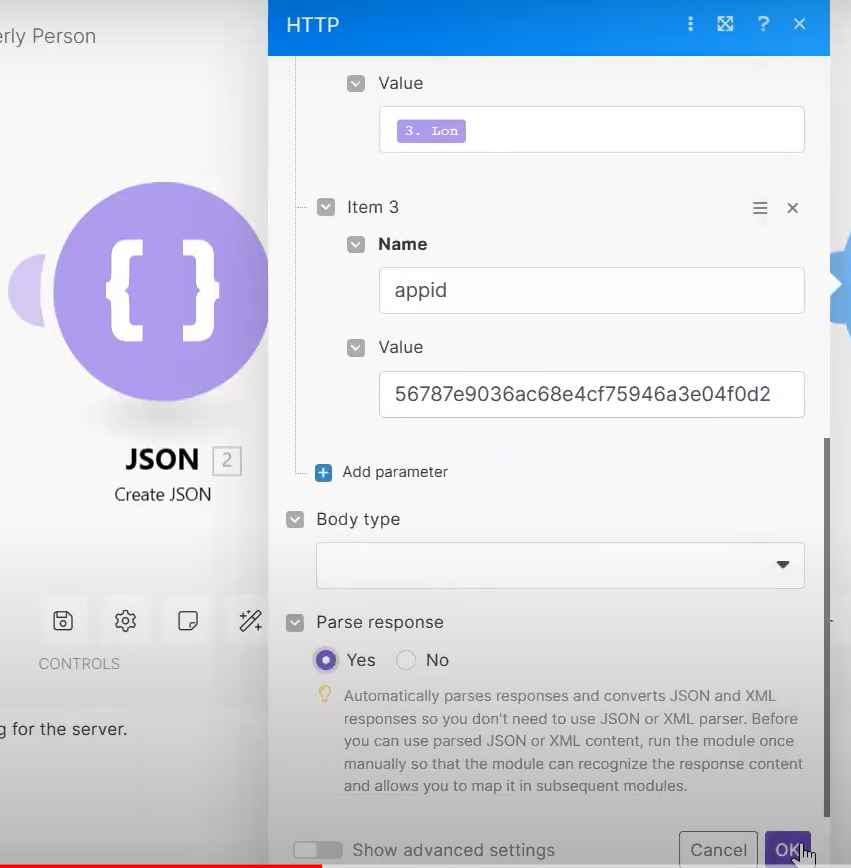Click the Create JSON caption text
Image resolution: width=851 pixels, height=868 pixels.
[x=163, y=494]
